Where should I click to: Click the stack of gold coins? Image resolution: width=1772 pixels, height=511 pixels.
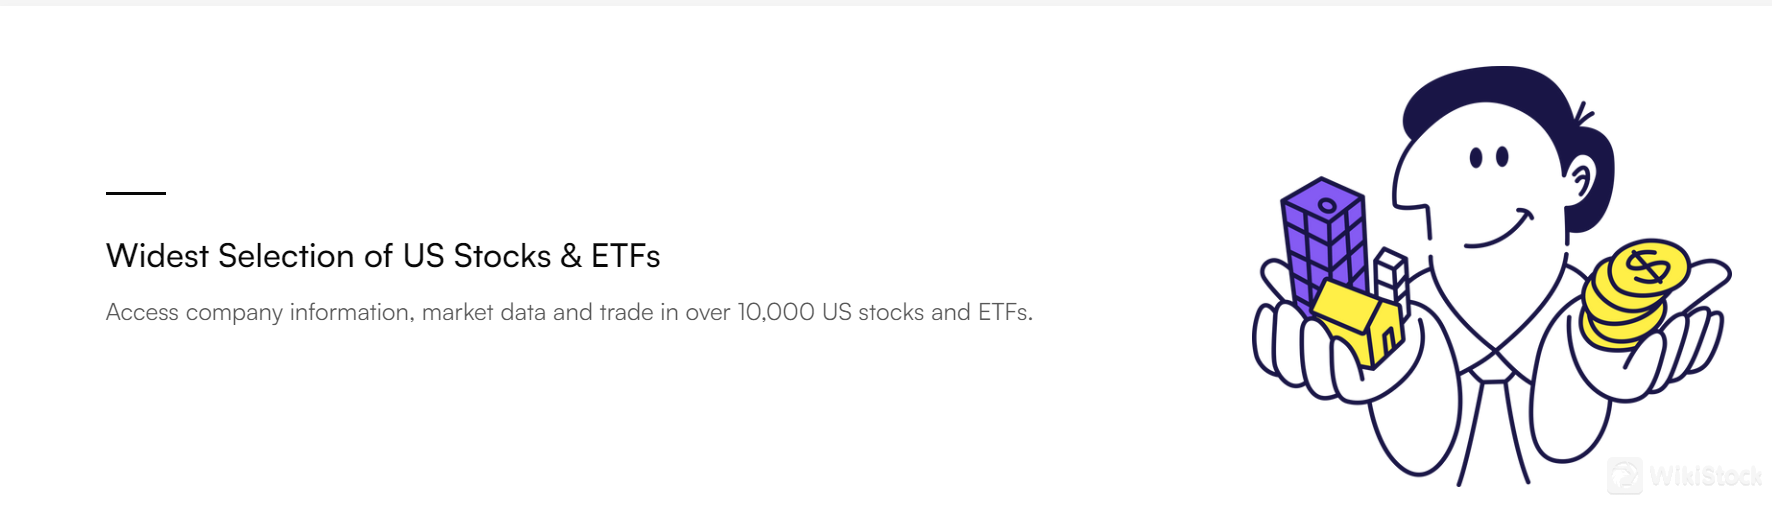pos(1628,295)
